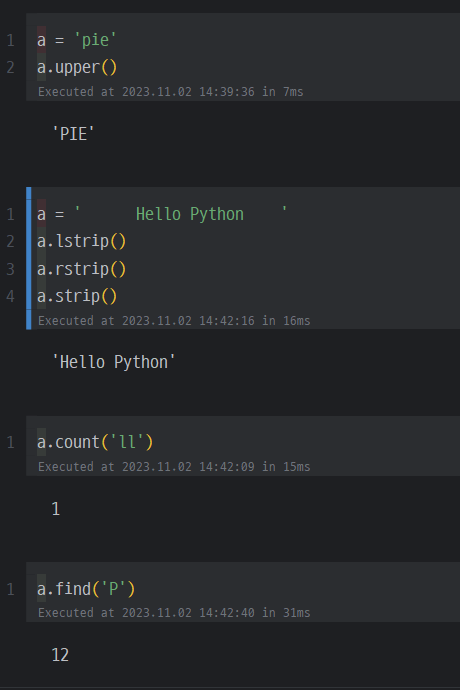Image resolution: width=460 pixels, height=690 pixels.
Task: Click the 'Executed at 2023.11.02 14:42:09 in 15ms' status
Action: point(174,466)
